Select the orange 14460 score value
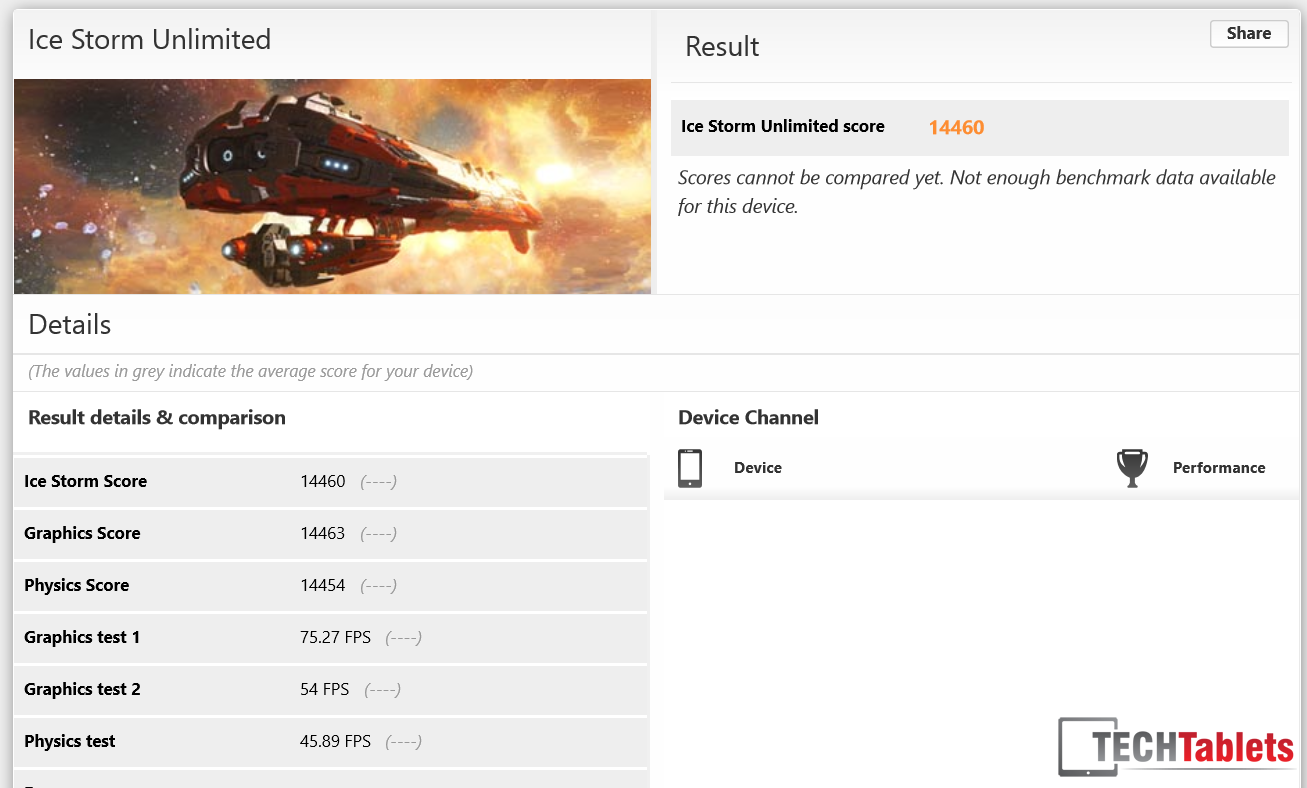 [x=956, y=127]
